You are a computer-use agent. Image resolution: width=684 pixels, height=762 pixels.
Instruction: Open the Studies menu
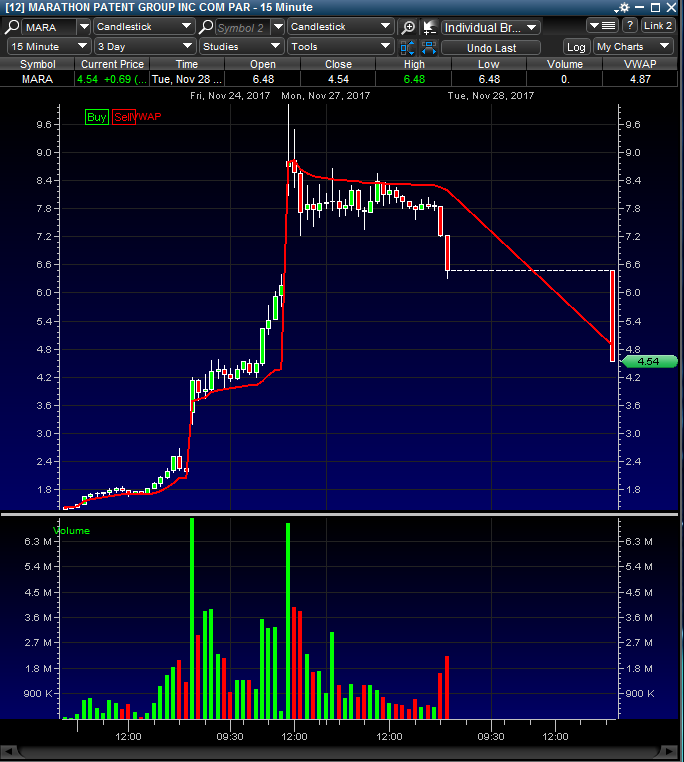click(242, 47)
